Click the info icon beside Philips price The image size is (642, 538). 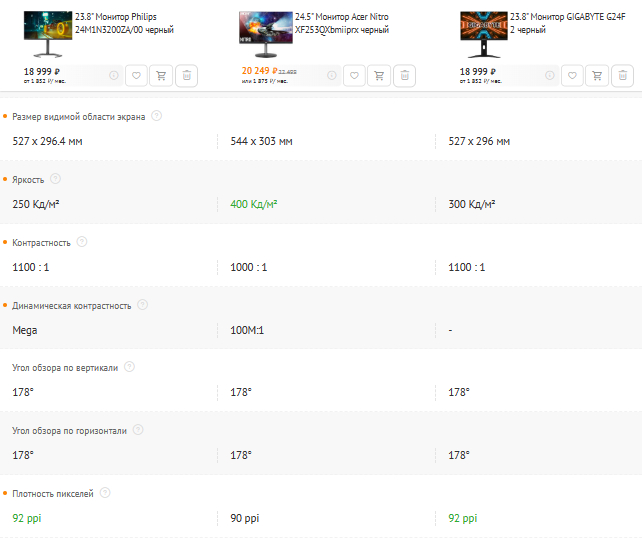(x=113, y=75)
